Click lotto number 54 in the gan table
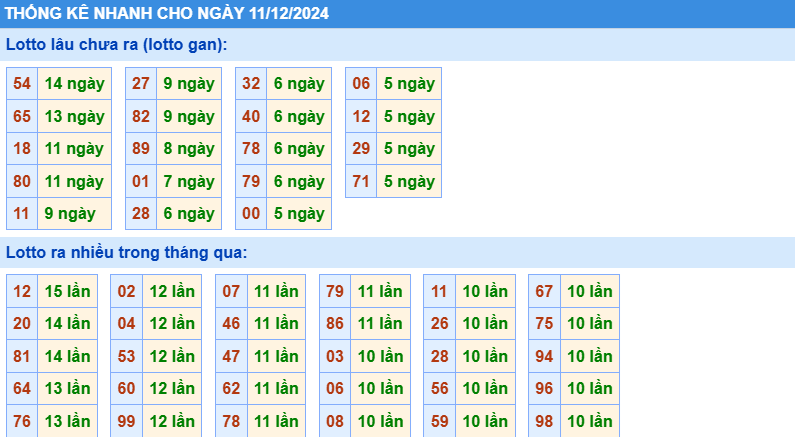 point(22,84)
